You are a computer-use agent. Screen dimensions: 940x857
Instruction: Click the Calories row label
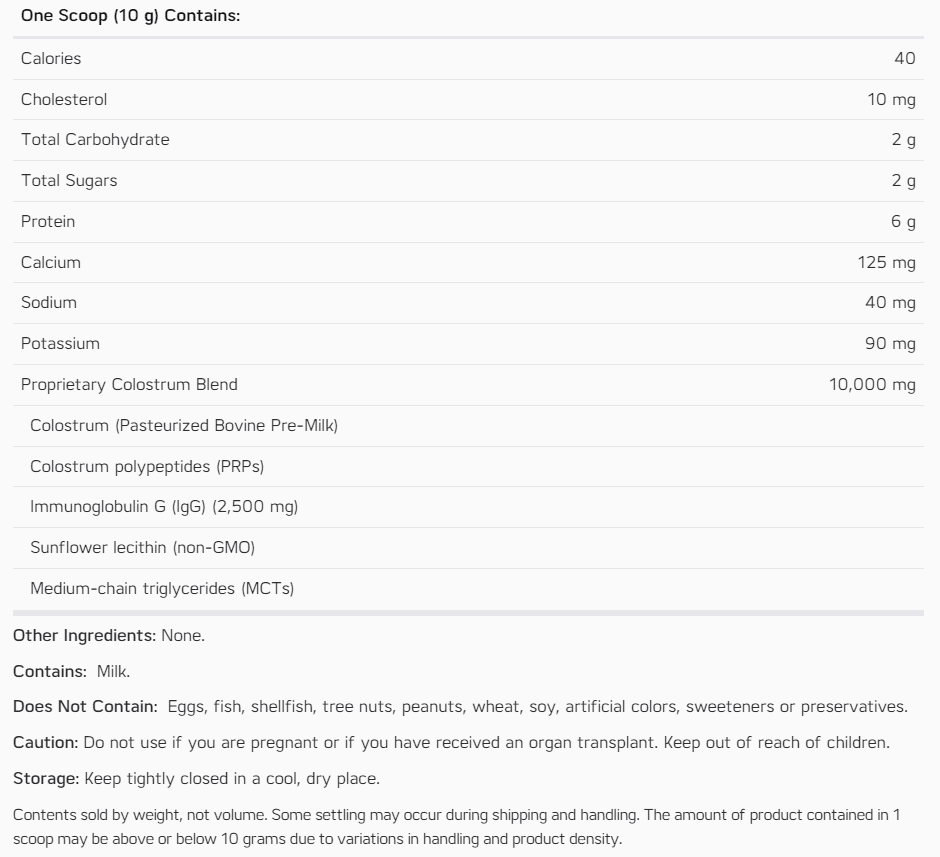coord(51,58)
